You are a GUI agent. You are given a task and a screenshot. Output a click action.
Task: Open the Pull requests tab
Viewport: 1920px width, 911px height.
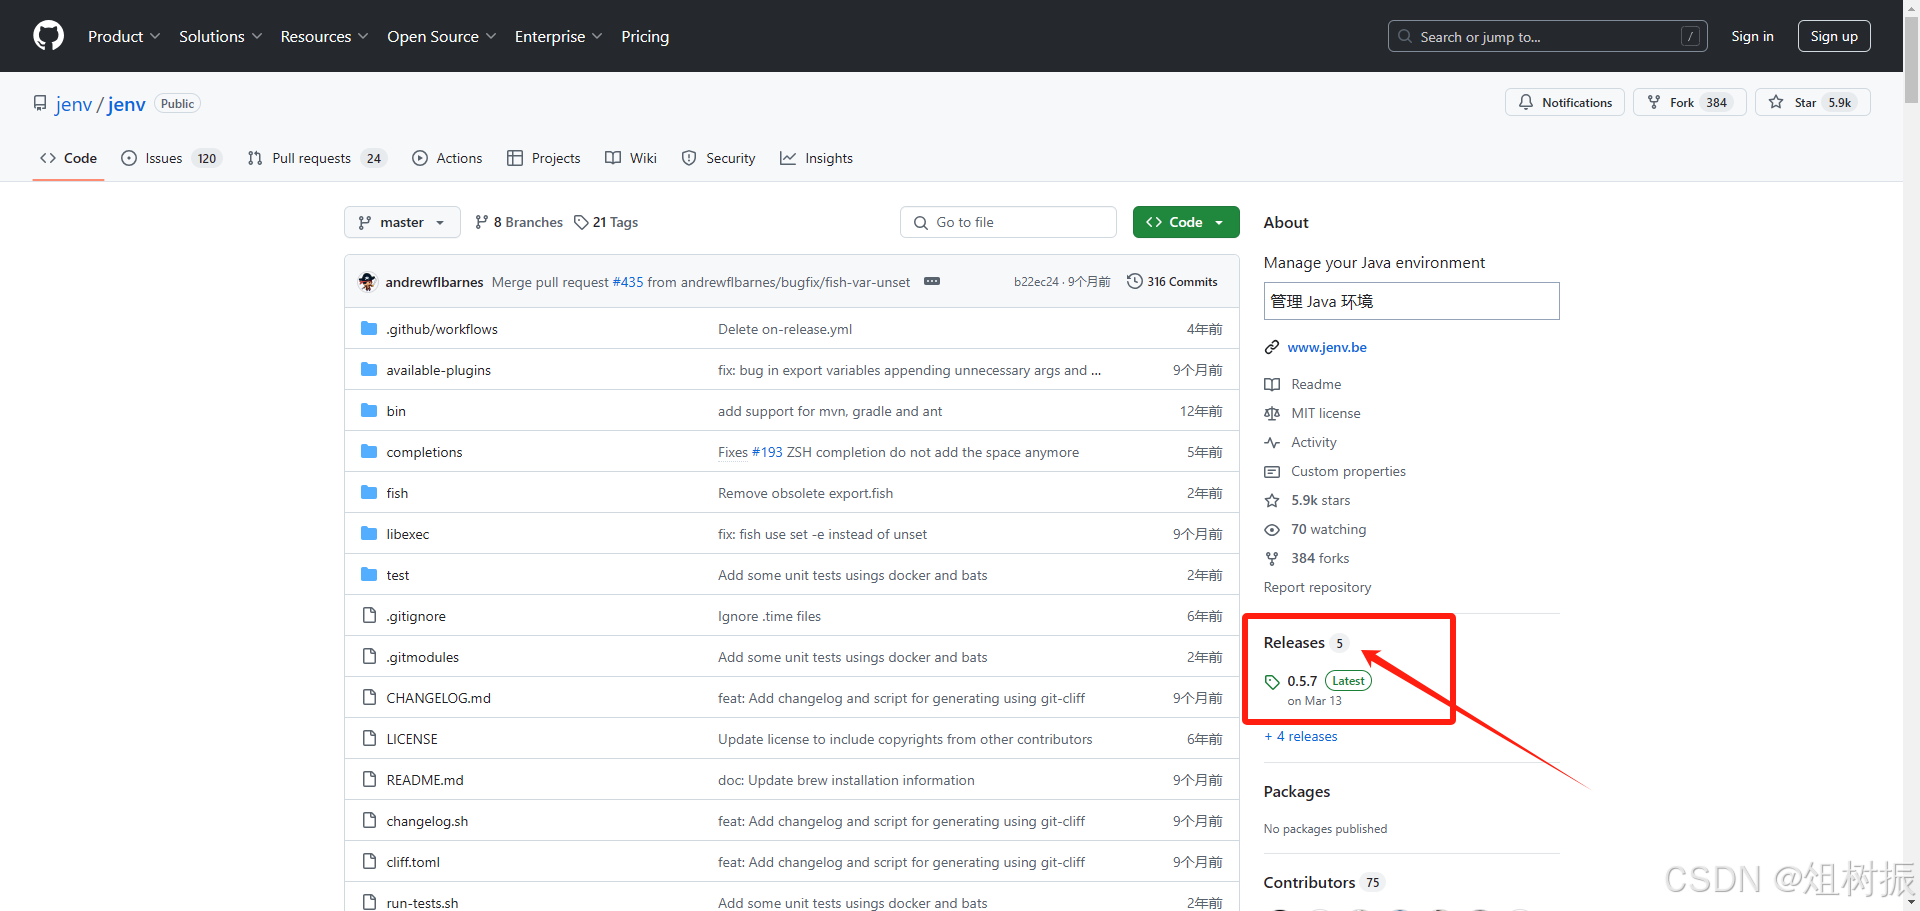(x=316, y=158)
